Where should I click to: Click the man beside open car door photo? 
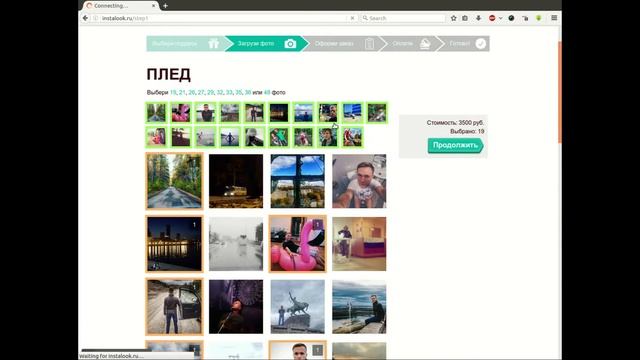point(174,307)
